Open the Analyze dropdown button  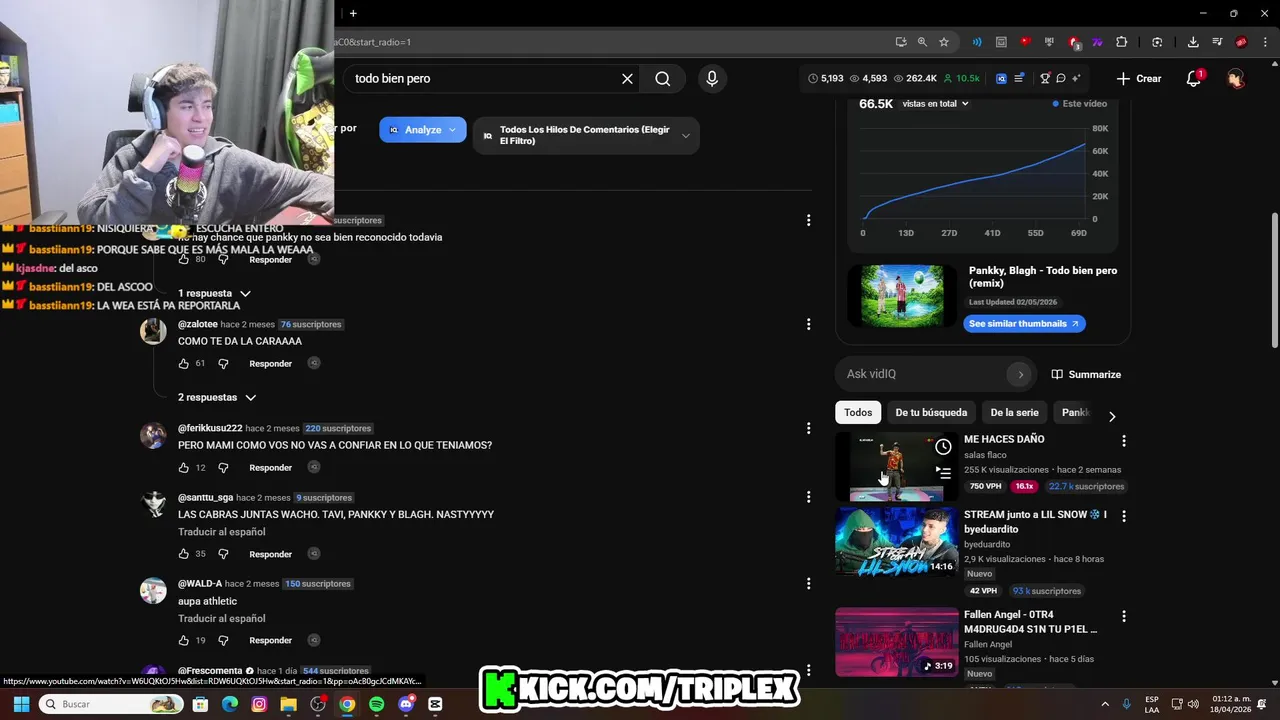(422, 130)
